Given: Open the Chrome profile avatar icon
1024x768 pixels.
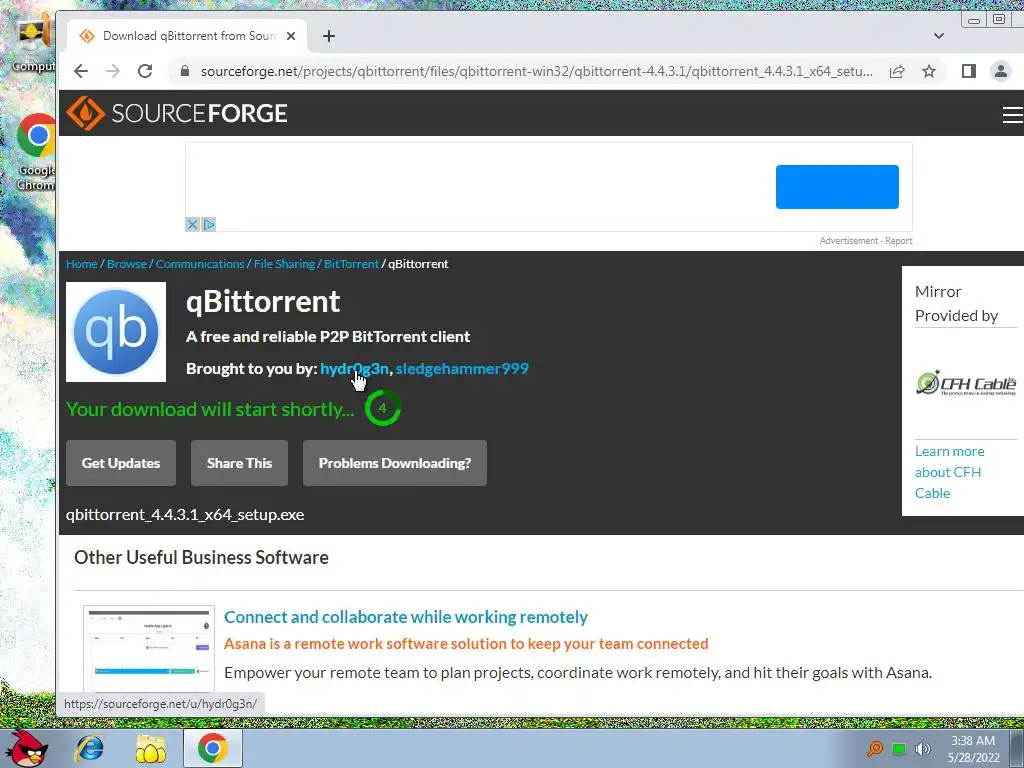Looking at the screenshot, I should [1000, 71].
